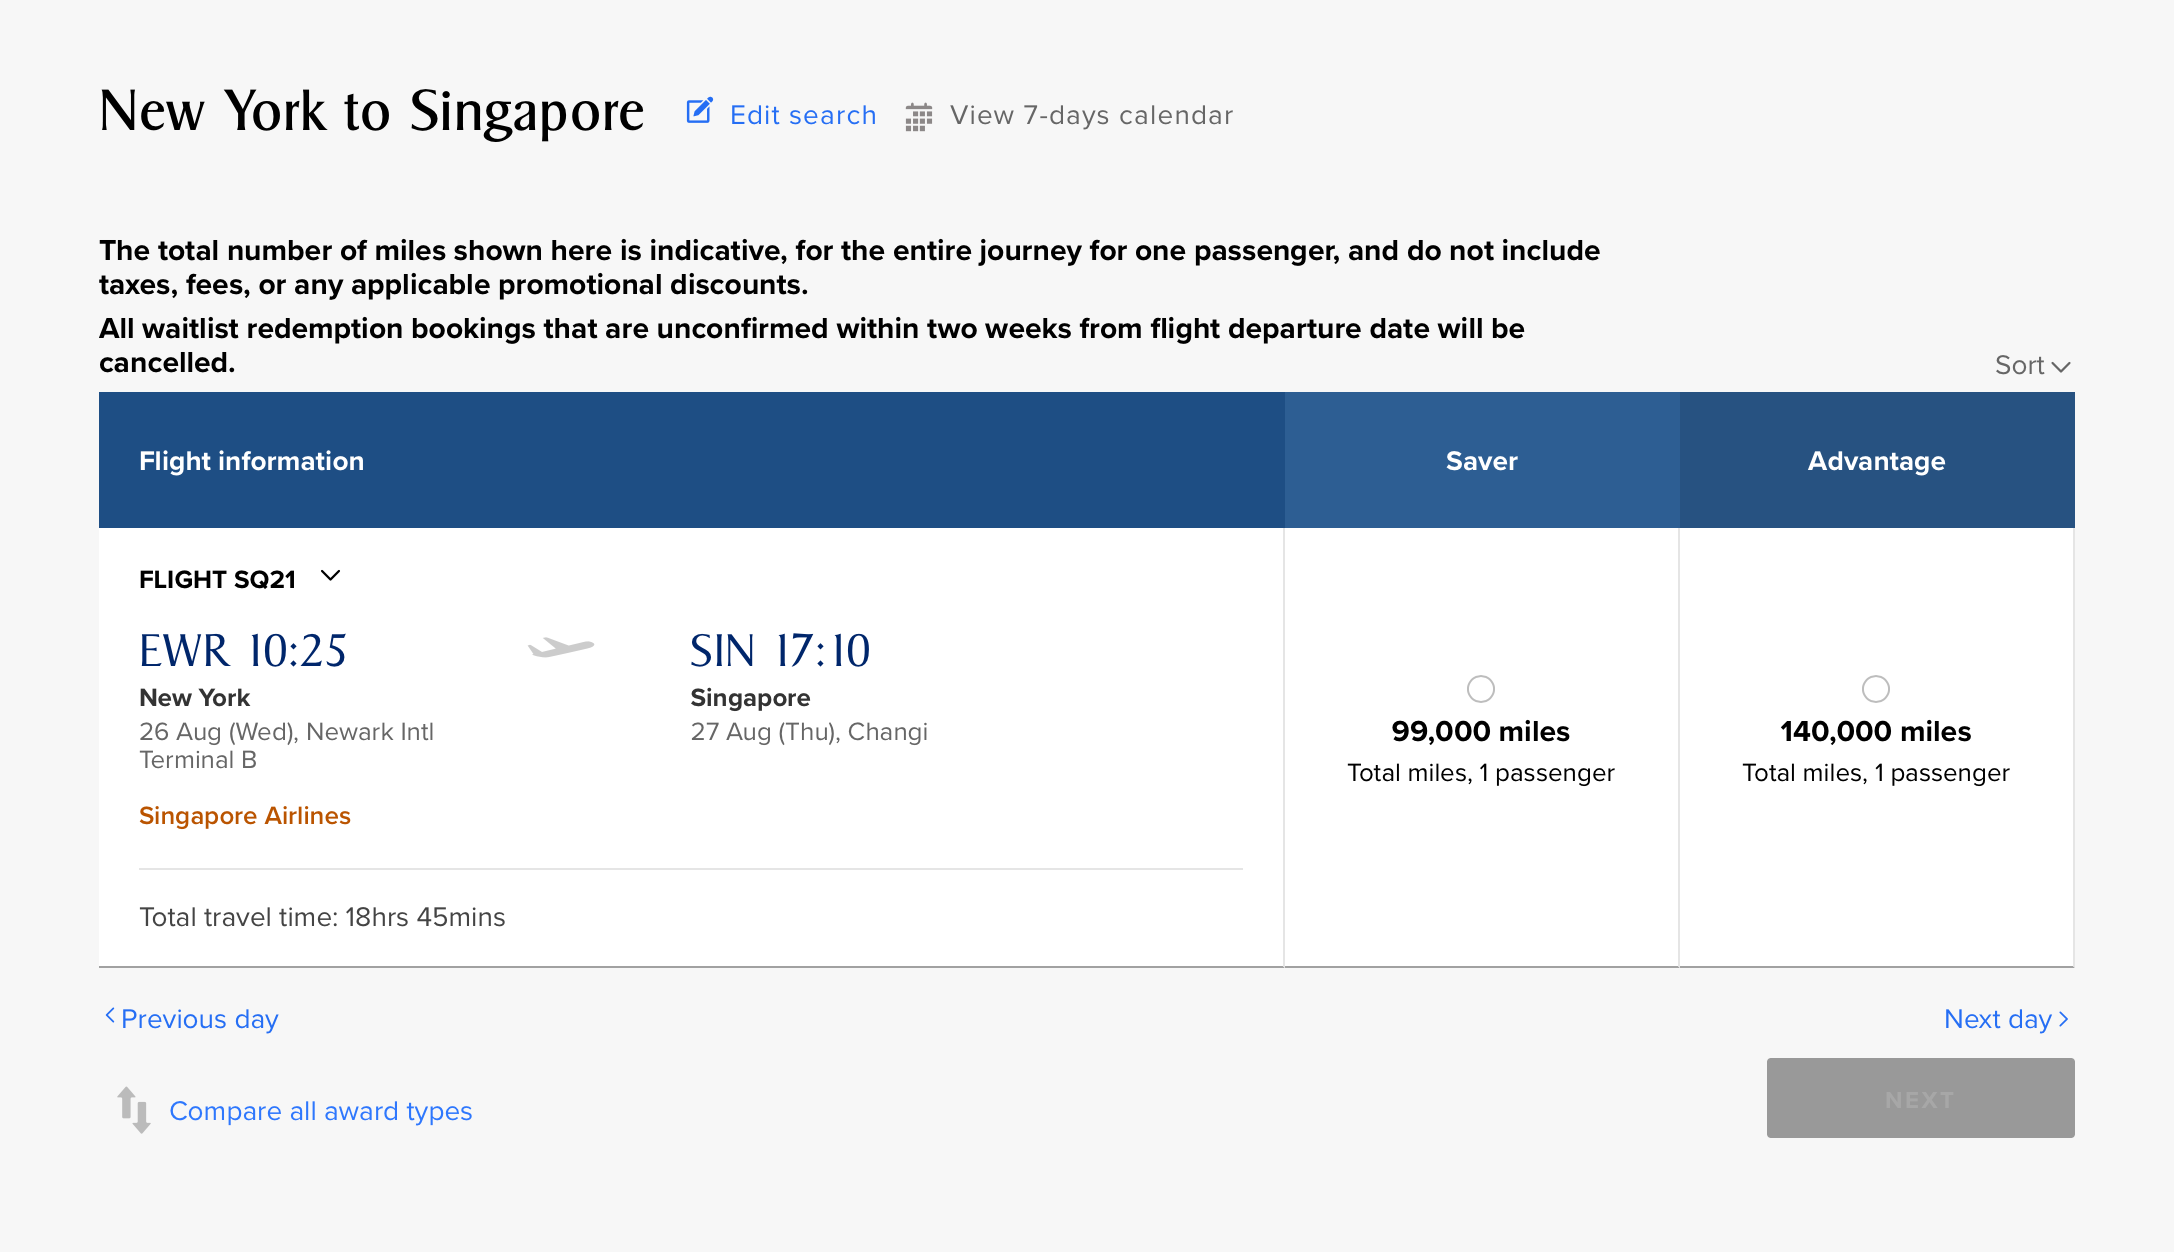This screenshot has width=2174, height=1252.
Task: Click the 7-days calendar grid icon
Action: tap(919, 117)
